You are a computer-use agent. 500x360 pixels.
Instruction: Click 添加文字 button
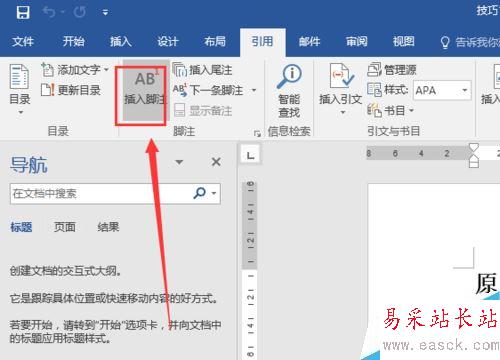[x=71, y=70]
